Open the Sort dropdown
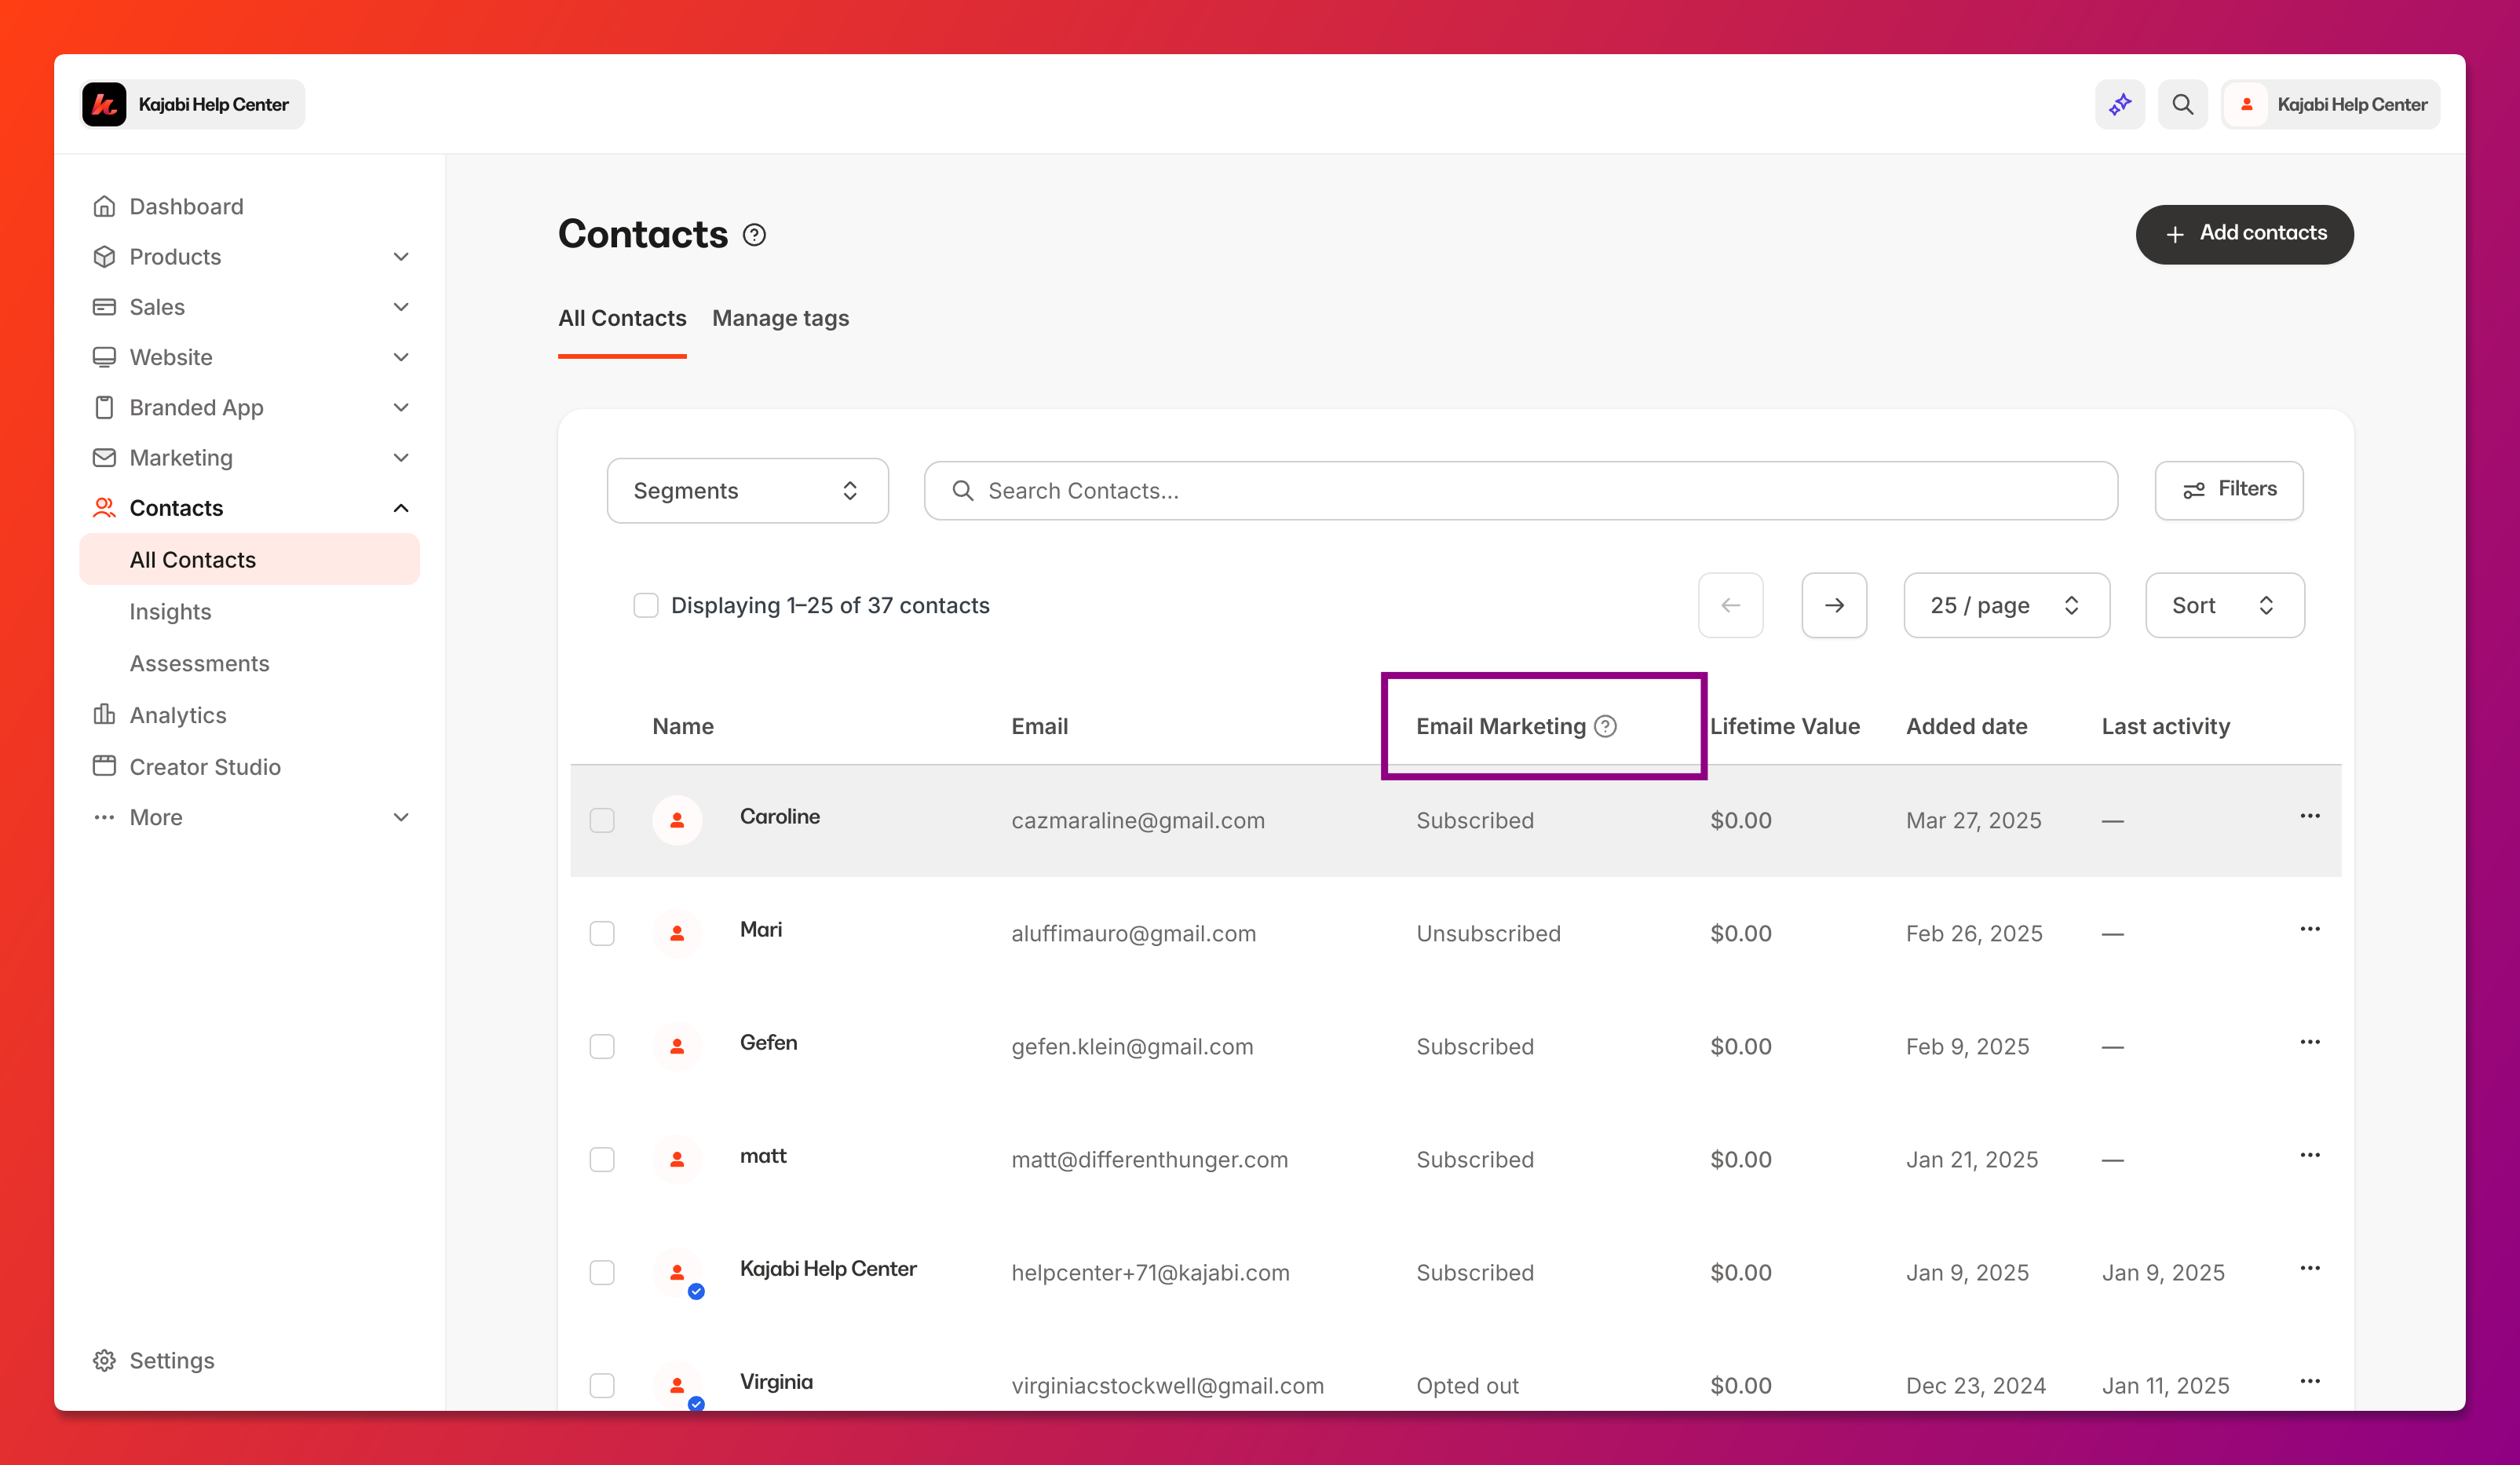Image resolution: width=2520 pixels, height=1465 pixels. point(2224,605)
